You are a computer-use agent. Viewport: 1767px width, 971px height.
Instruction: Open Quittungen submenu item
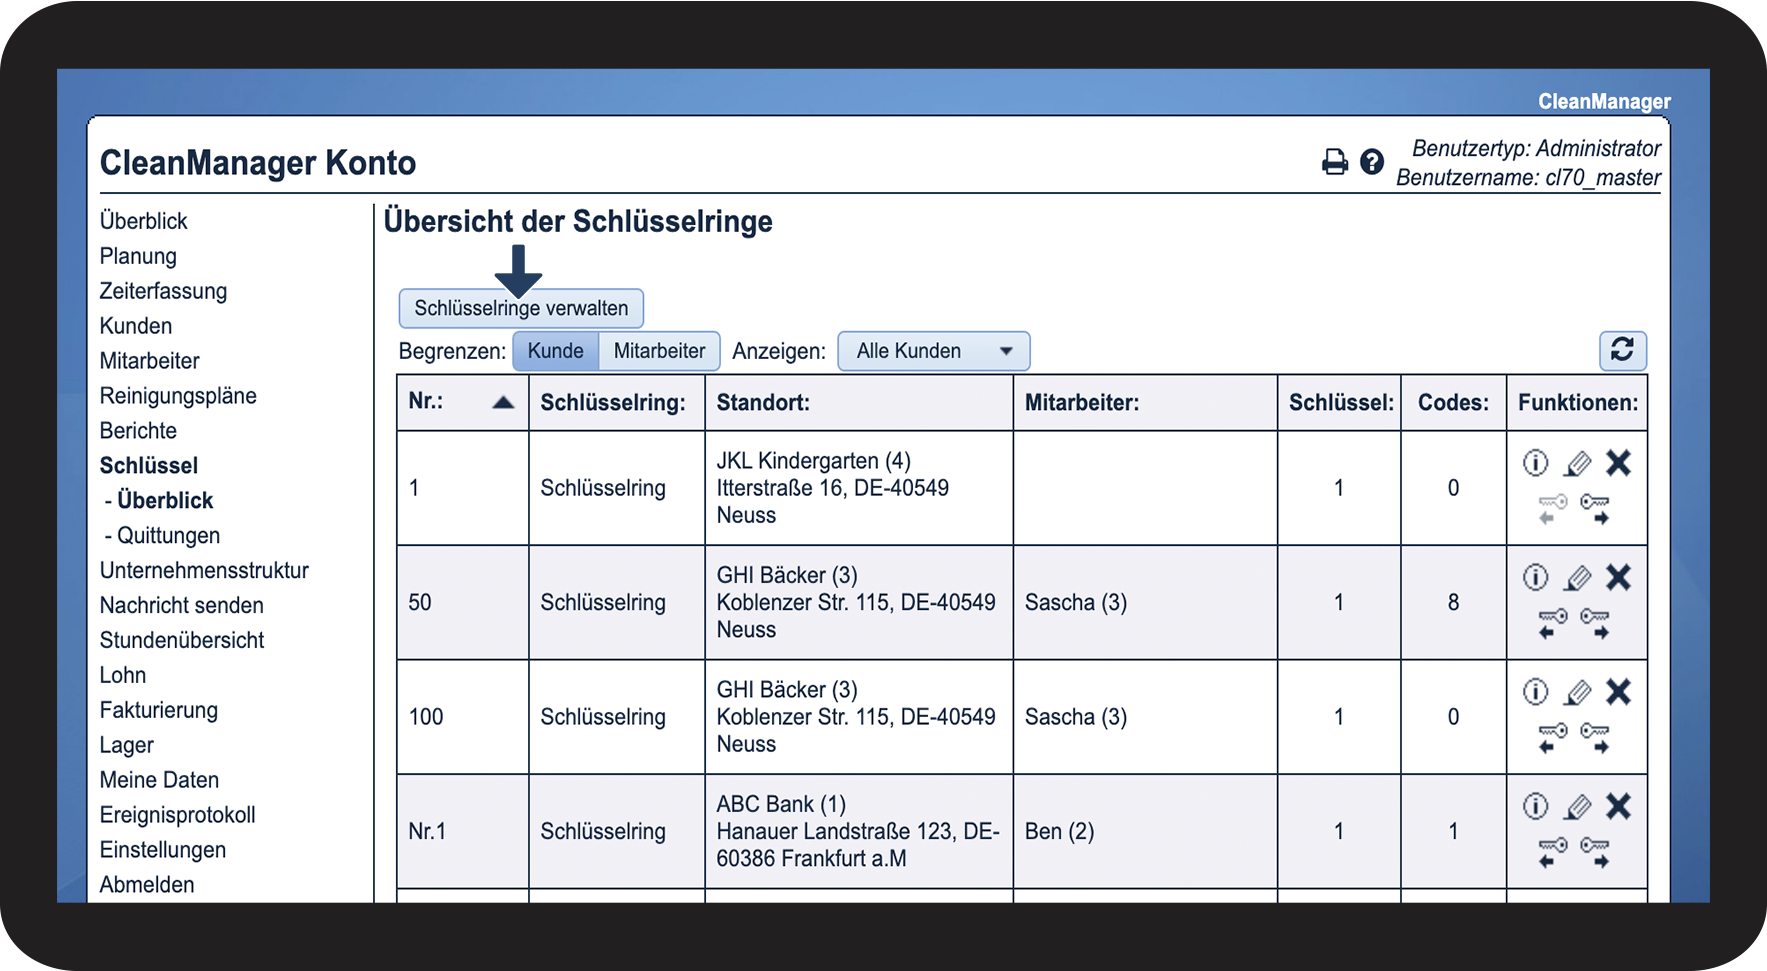pyautogui.click(x=168, y=535)
